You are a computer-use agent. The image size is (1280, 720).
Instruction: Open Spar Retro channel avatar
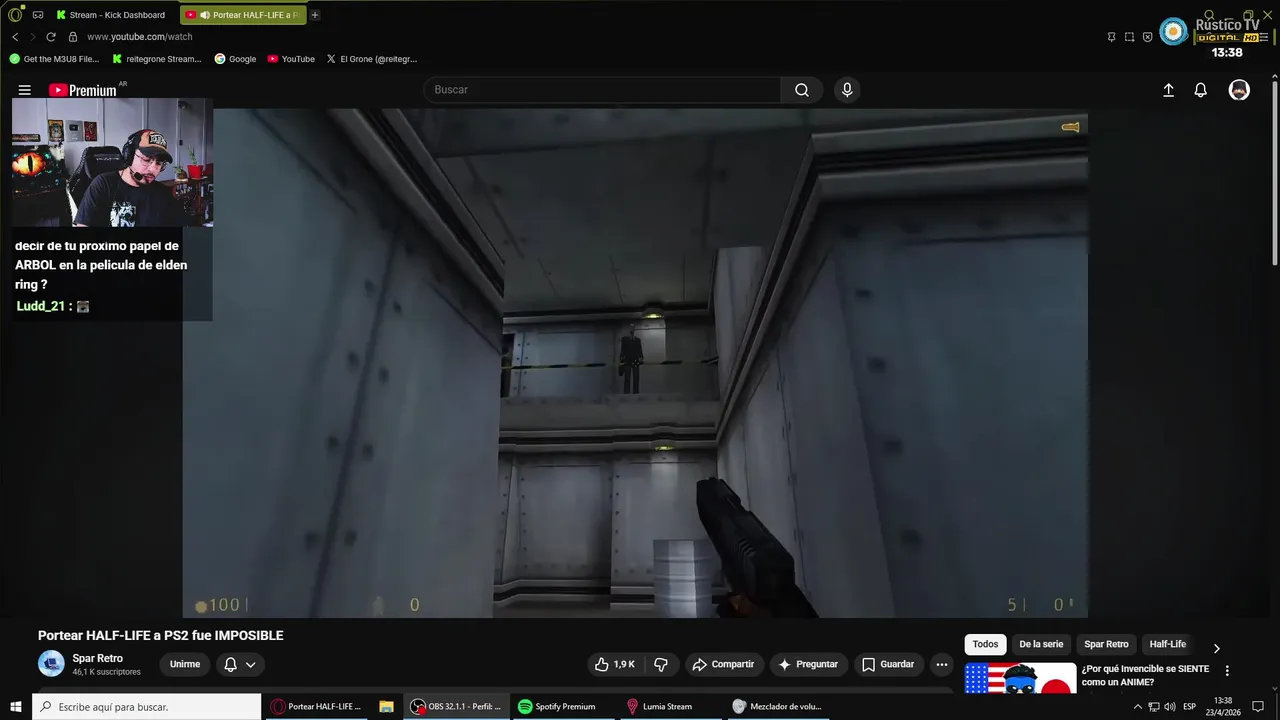coord(51,663)
